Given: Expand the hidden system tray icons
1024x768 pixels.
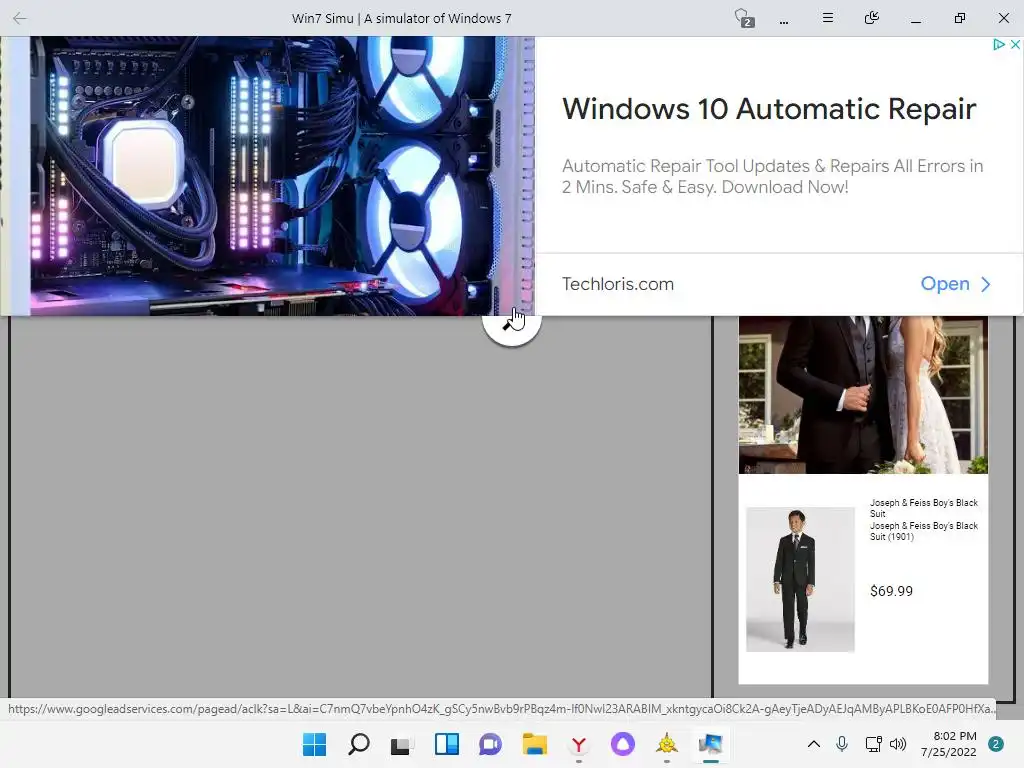Looking at the screenshot, I should coord(814,744).
